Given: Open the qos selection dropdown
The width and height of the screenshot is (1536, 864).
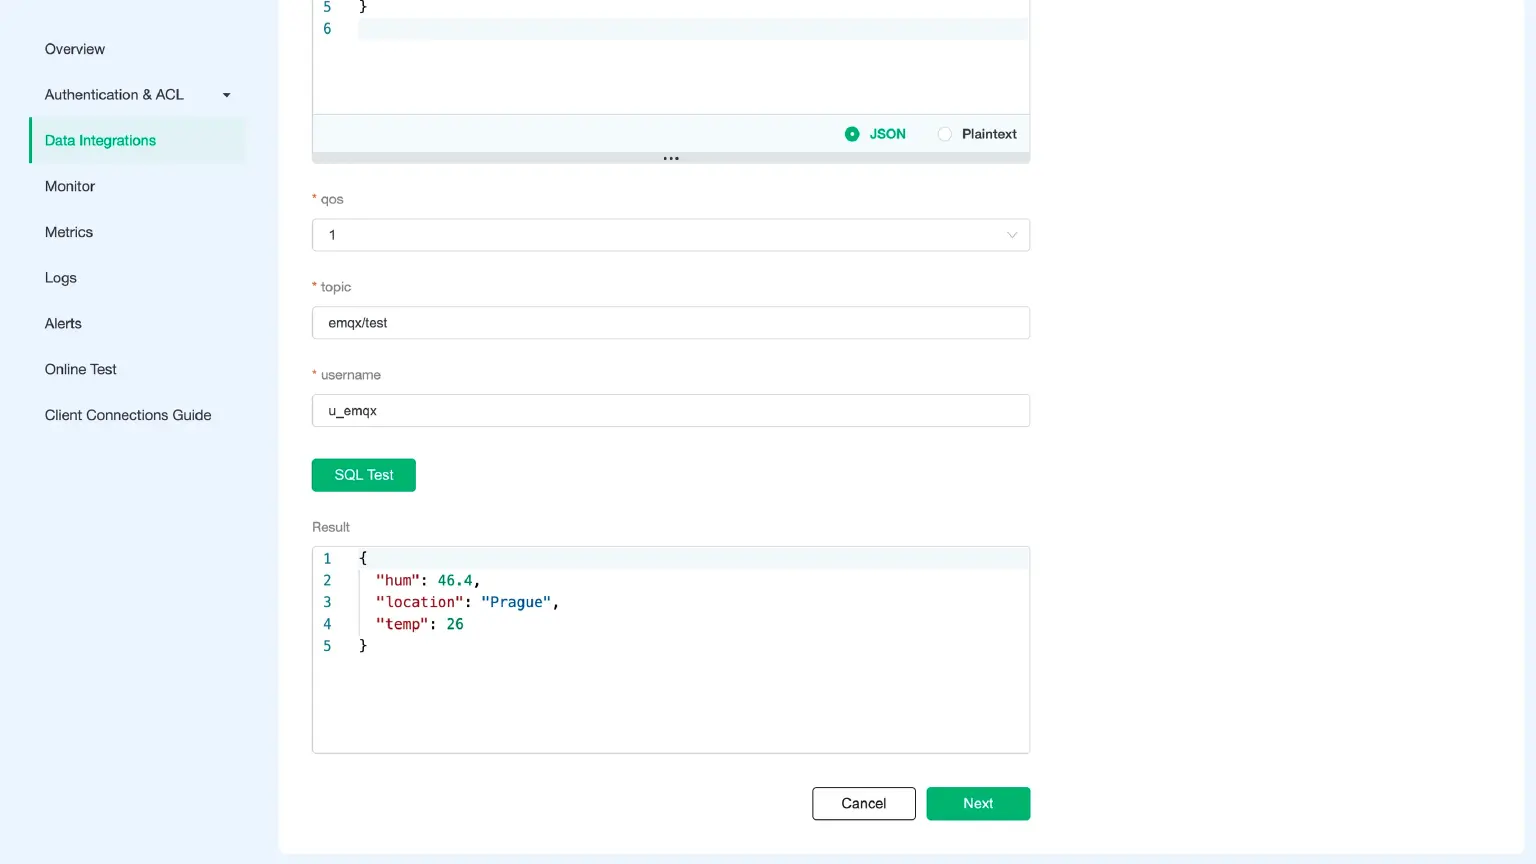Looking at the screenshot, I should click(x=670, y=234).
